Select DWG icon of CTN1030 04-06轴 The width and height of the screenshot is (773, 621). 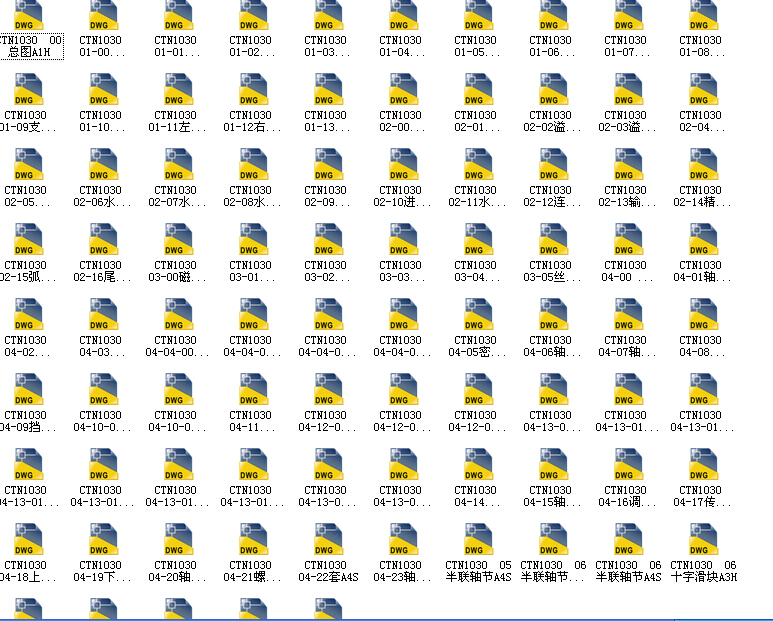[x=553, y=314]
